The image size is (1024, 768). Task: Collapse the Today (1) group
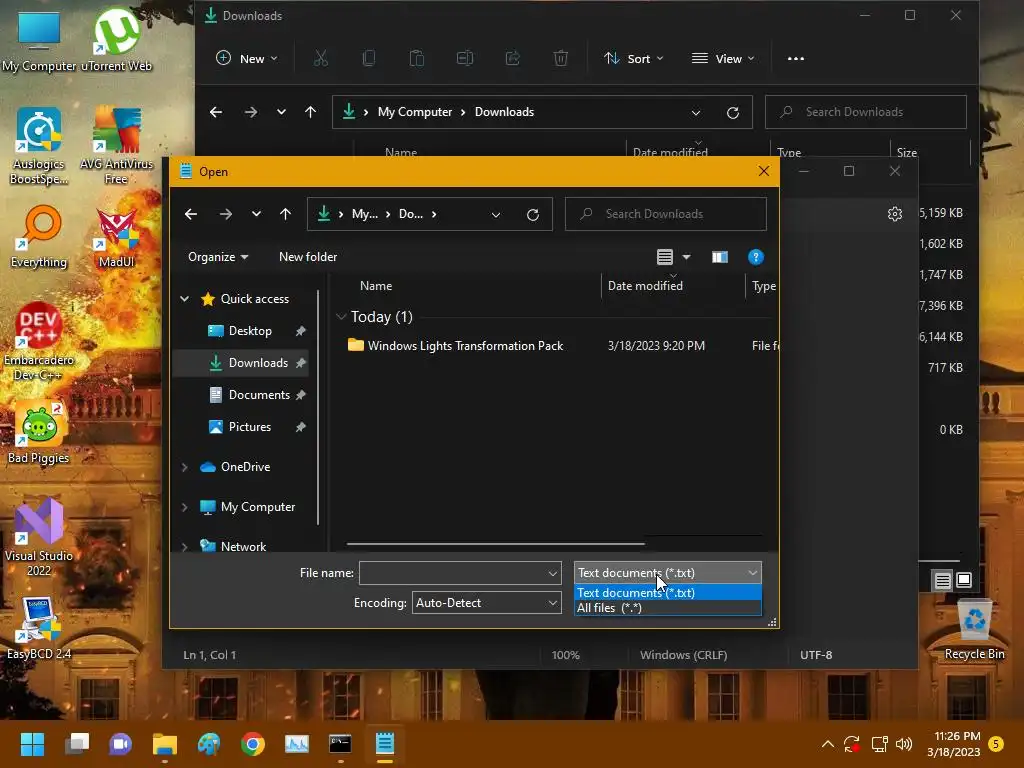click(x=341, y=317)
